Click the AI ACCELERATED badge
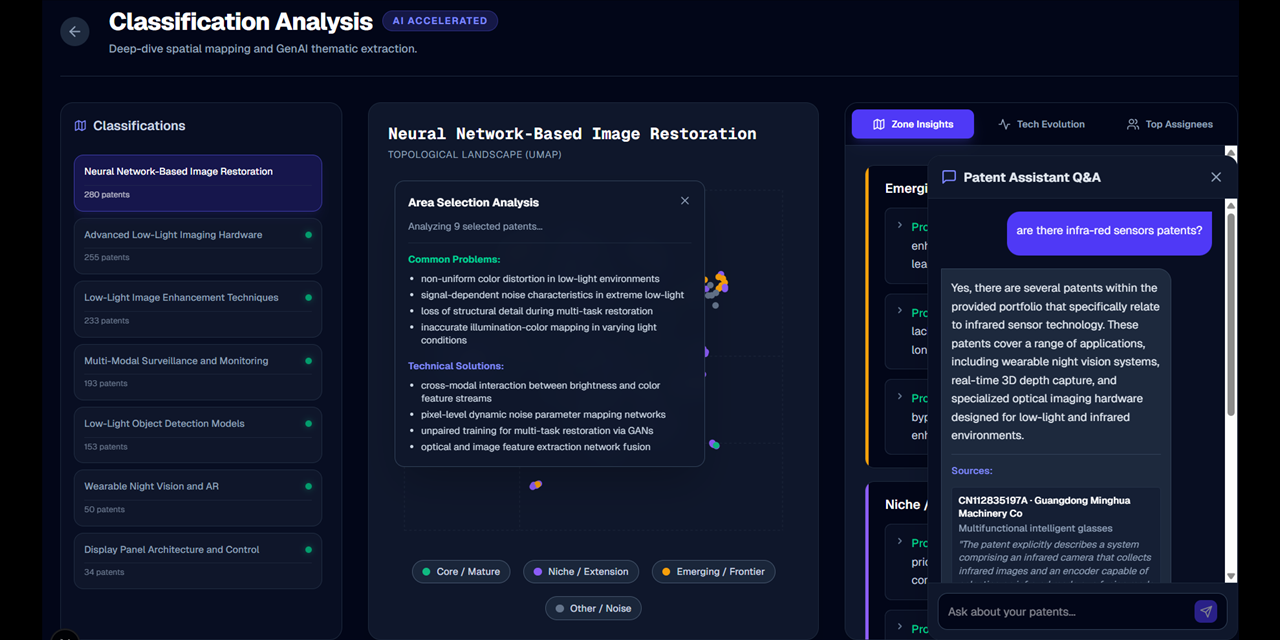 coord(440,20)
